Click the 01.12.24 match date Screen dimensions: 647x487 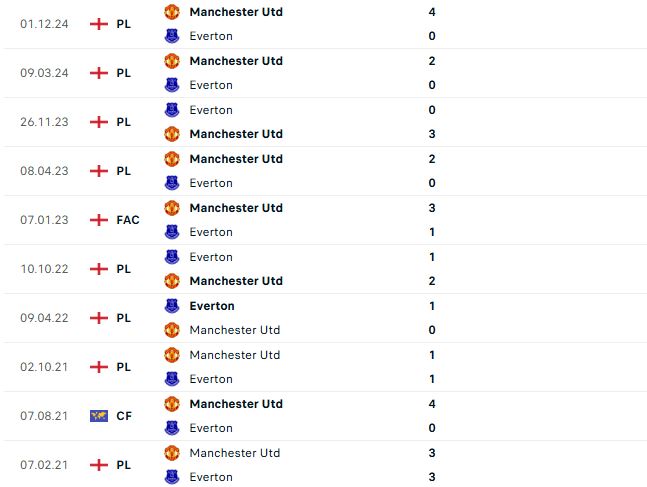pyautogui.click(x=44, y=24)
